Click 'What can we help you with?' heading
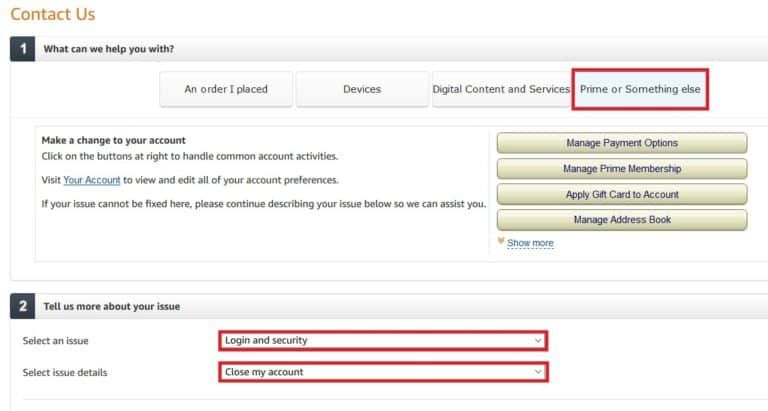 coord(109,49)
